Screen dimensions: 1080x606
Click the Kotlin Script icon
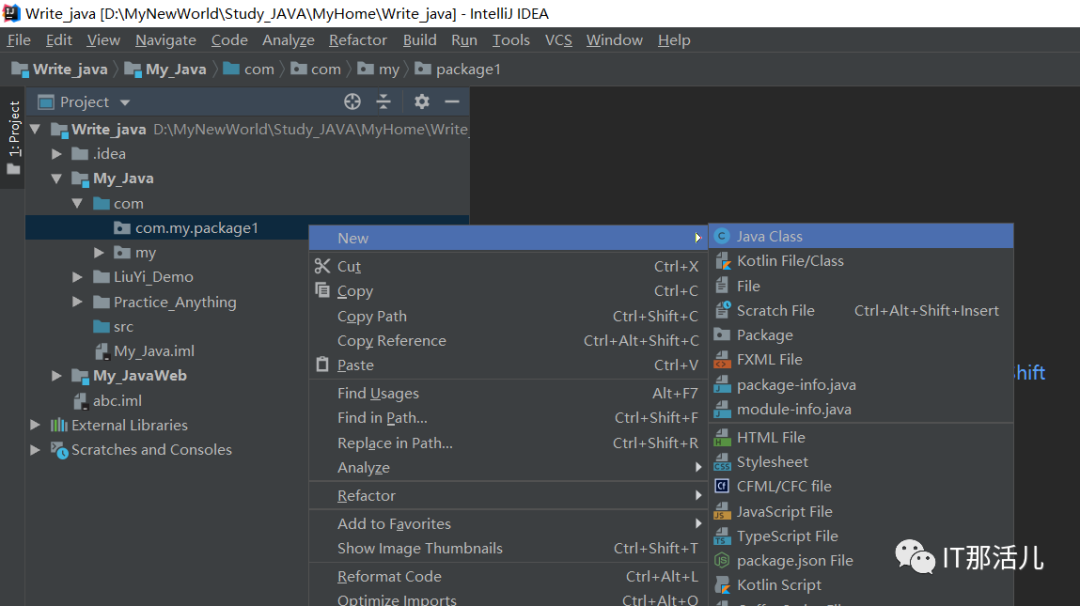[722, 585]
